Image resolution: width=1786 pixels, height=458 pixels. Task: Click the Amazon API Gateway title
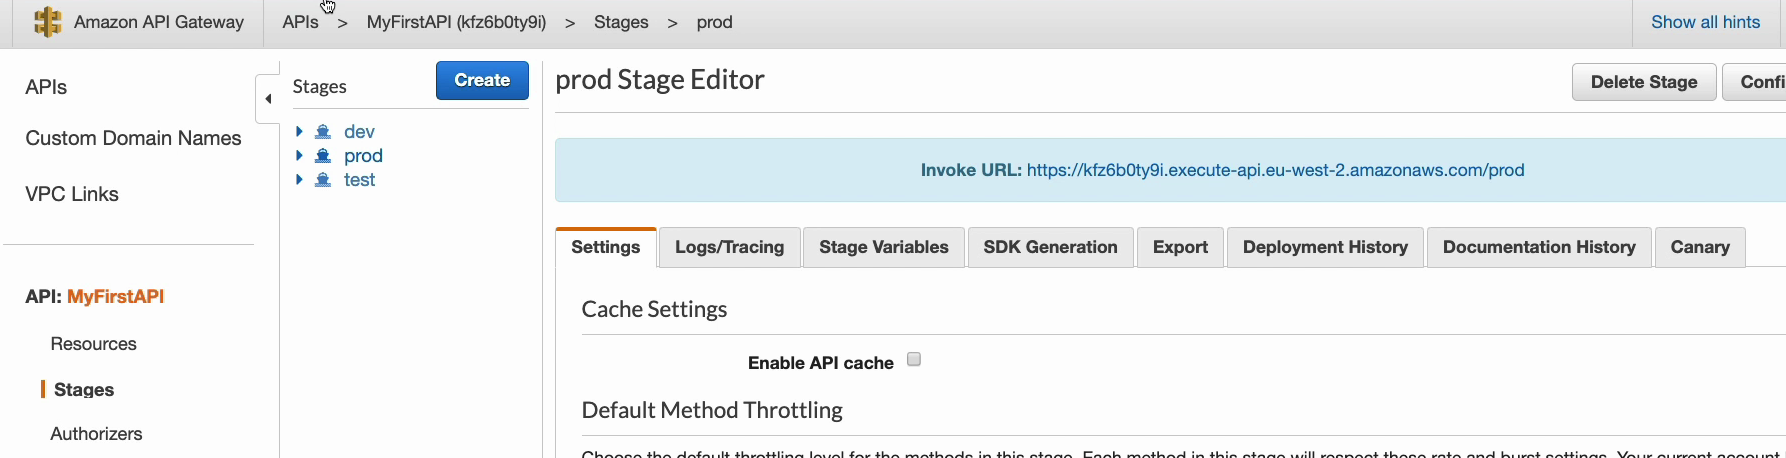[159, 22]
